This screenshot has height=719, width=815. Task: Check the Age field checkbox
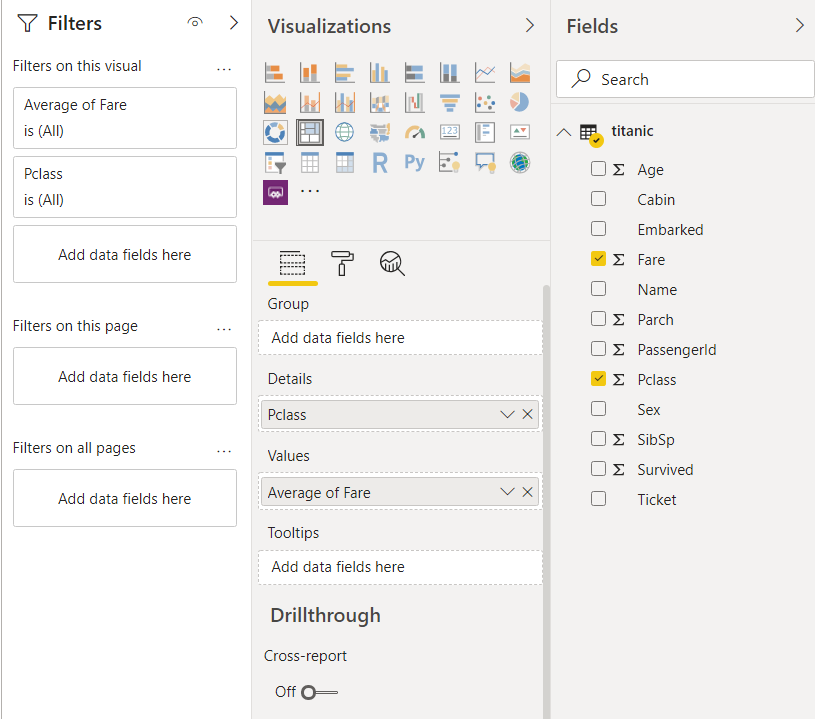tap(598, 169)
